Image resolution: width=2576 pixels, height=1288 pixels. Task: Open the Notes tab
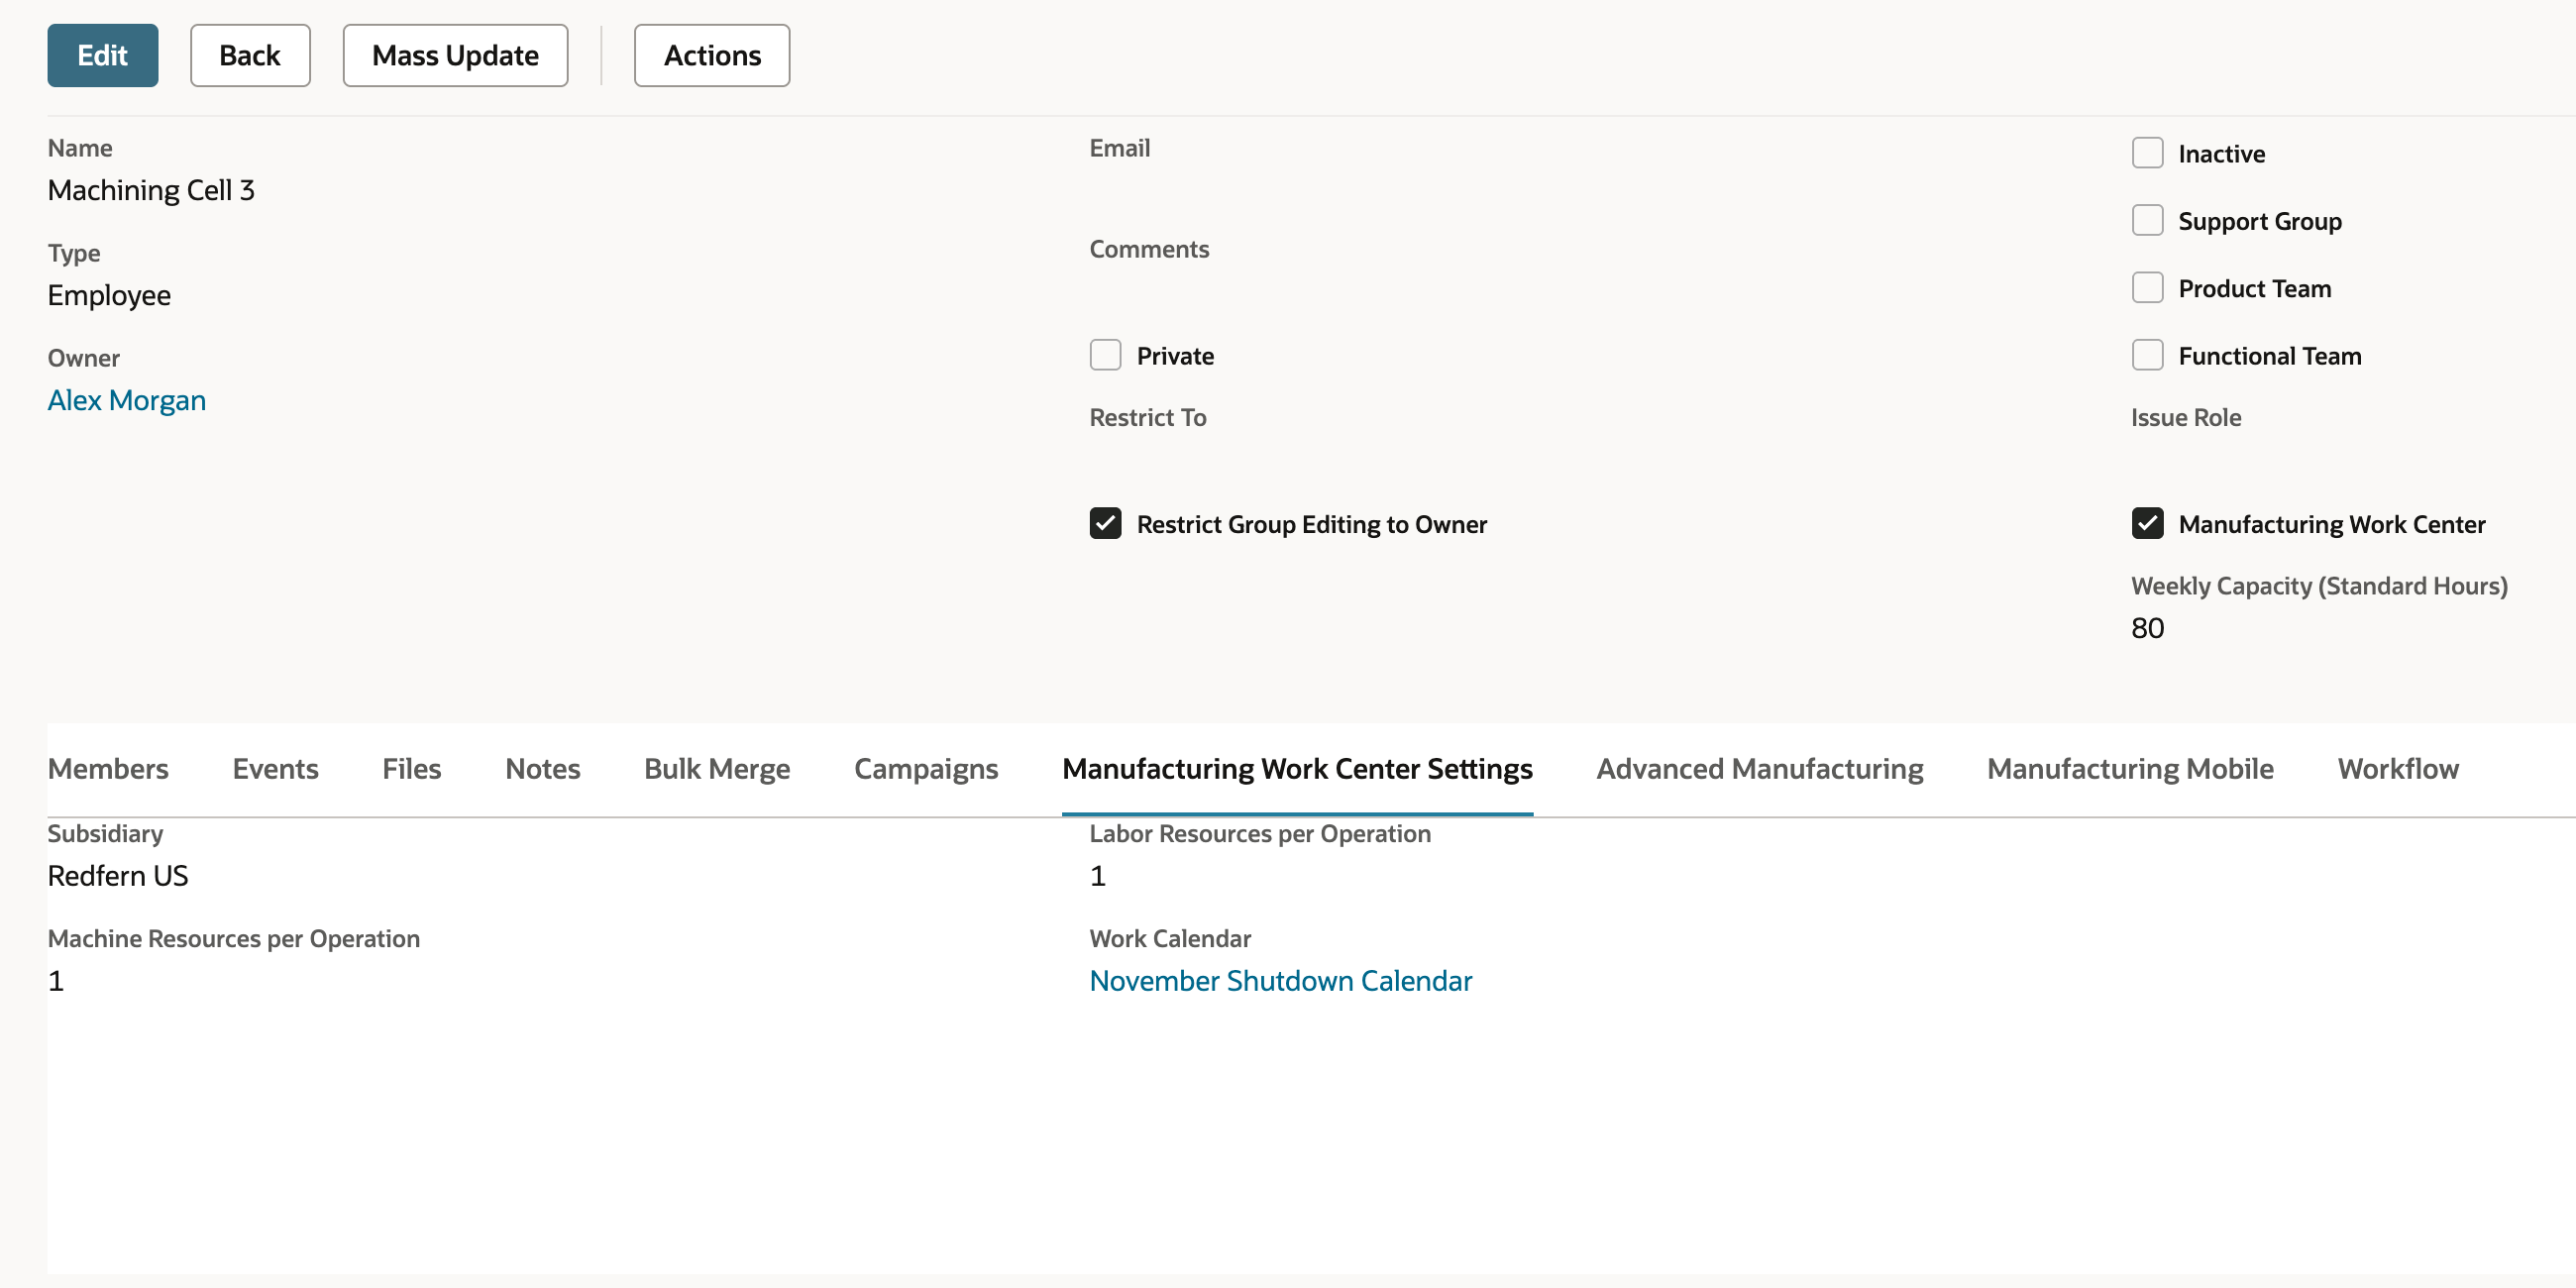tap(542, 768)
